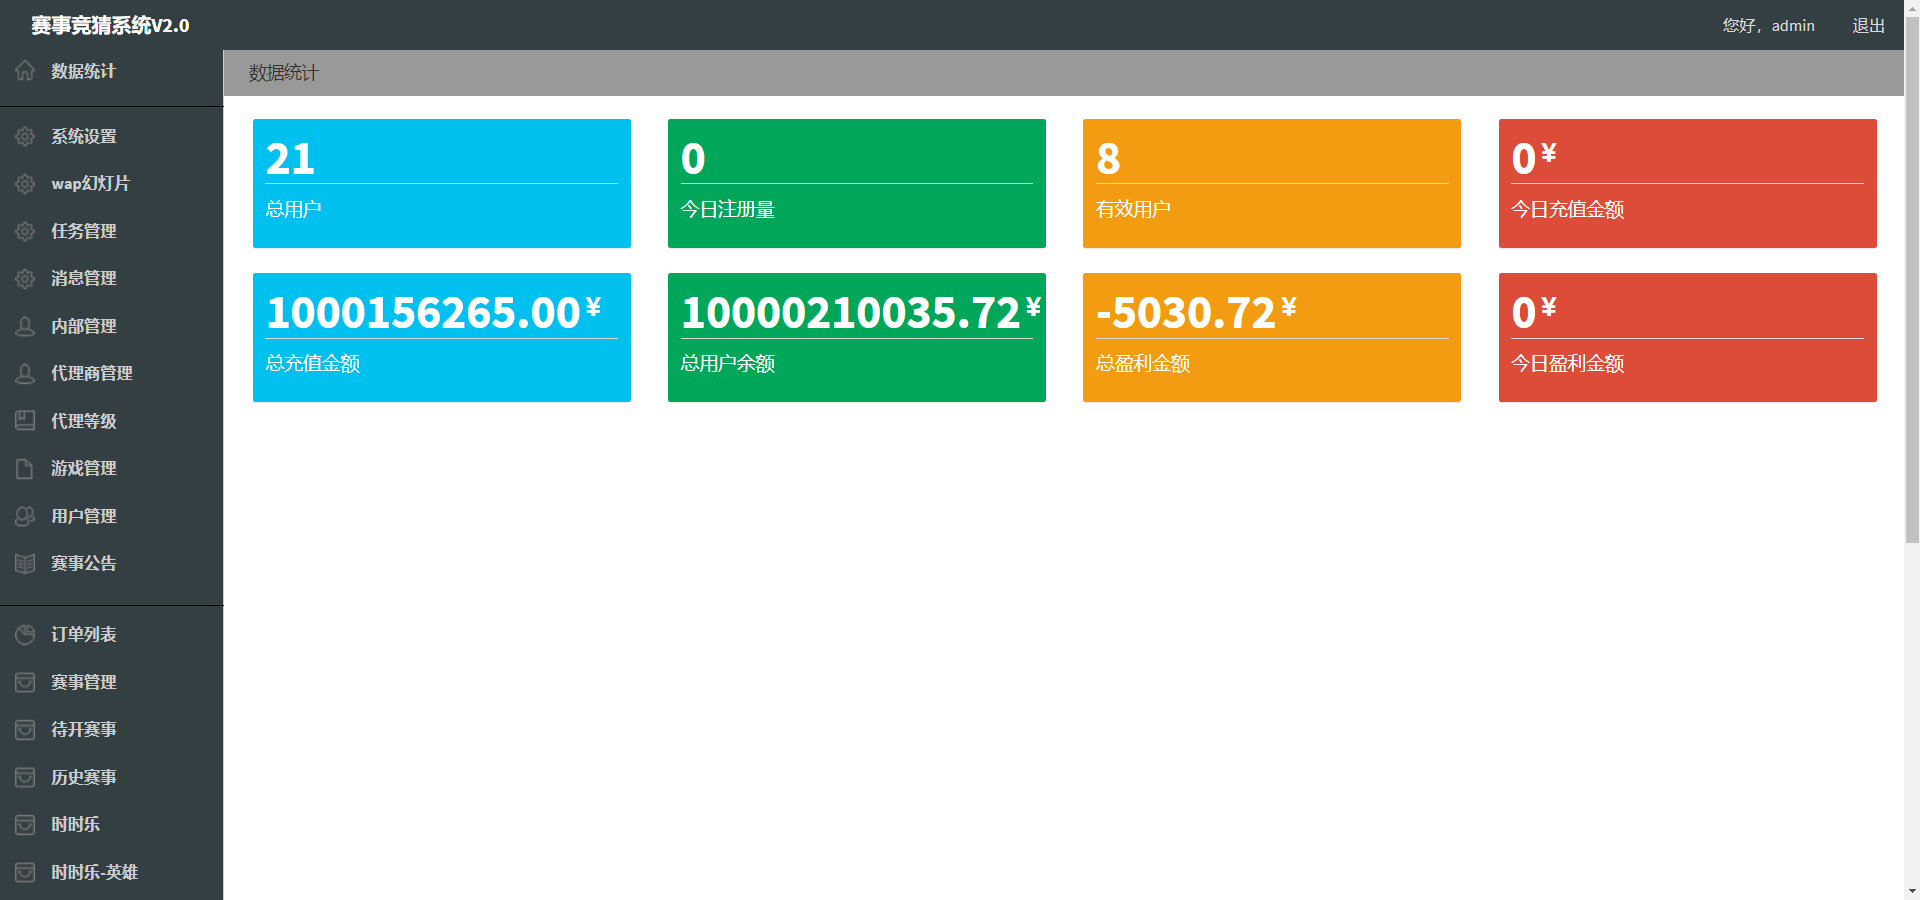1920x900 pixels.
Task: Open the 待开赛事 menu entry
Action: (111, 729)
